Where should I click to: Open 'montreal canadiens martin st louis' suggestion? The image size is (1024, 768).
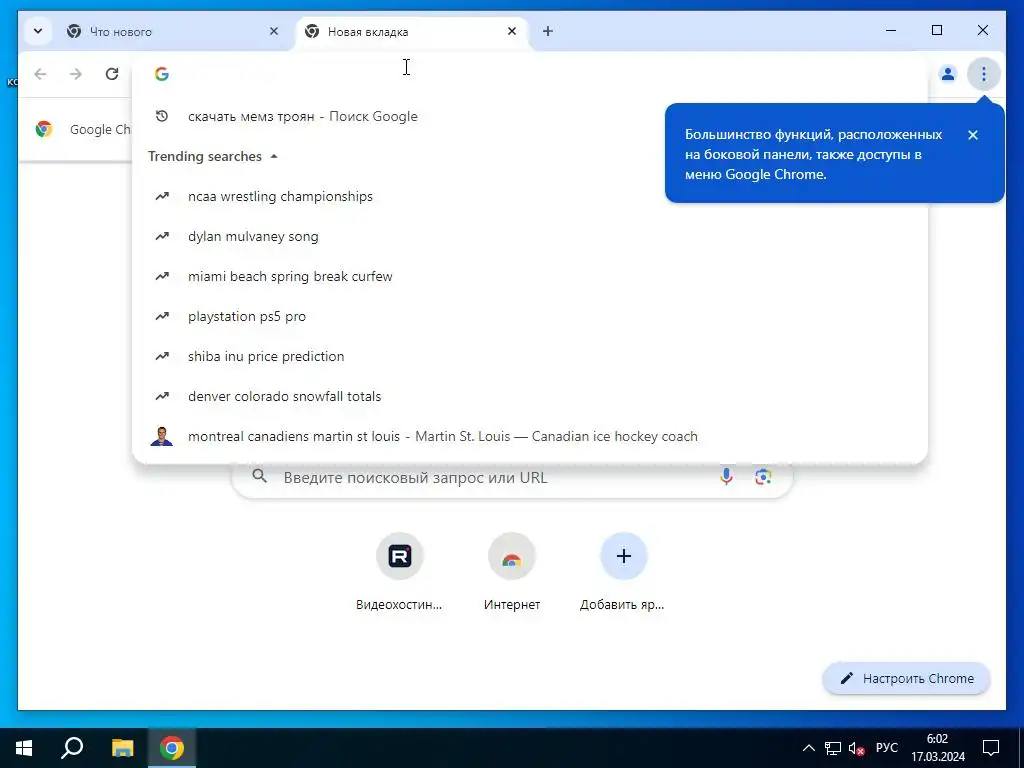click(530, 436)
